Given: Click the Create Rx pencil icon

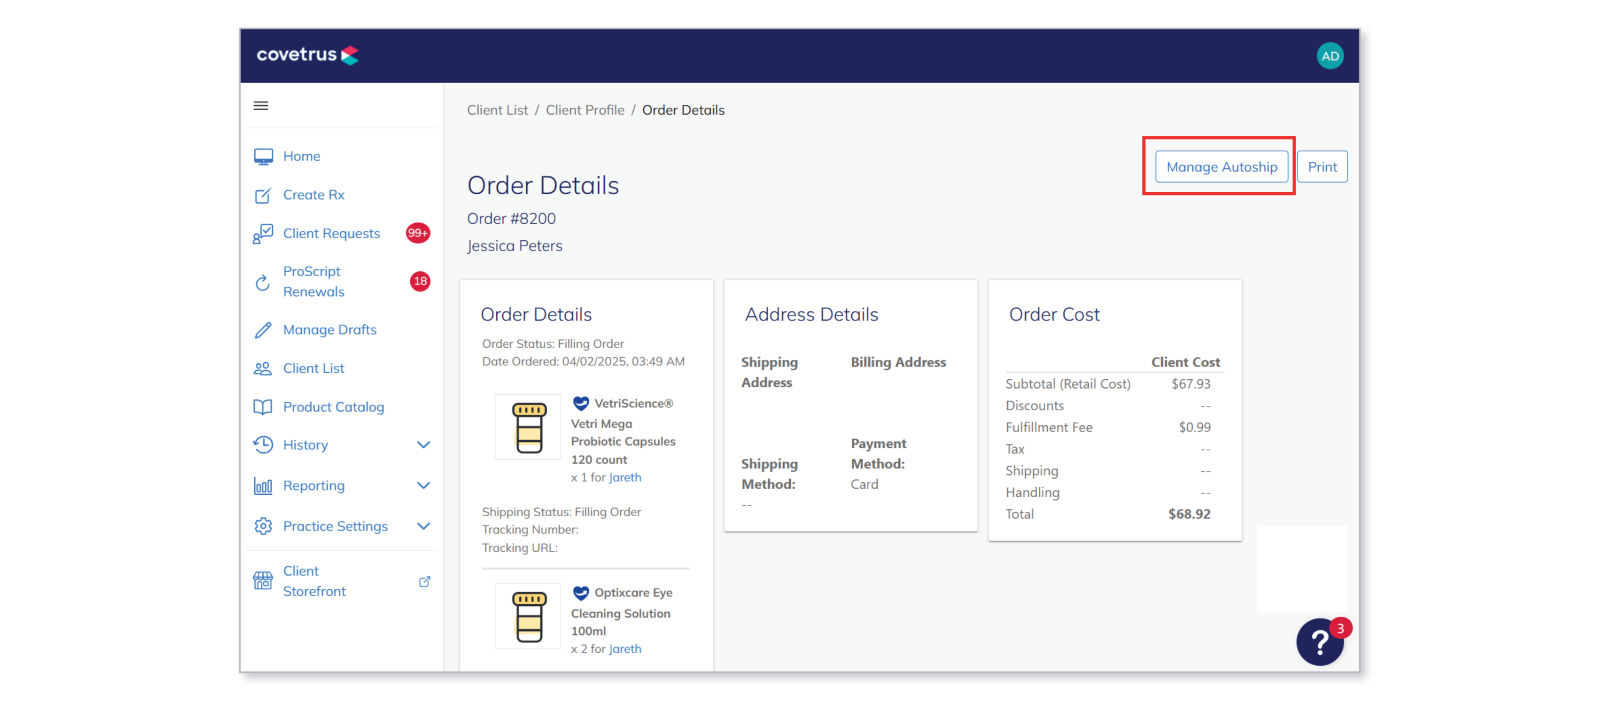Looking at the screenshot, I should point(263,195).
